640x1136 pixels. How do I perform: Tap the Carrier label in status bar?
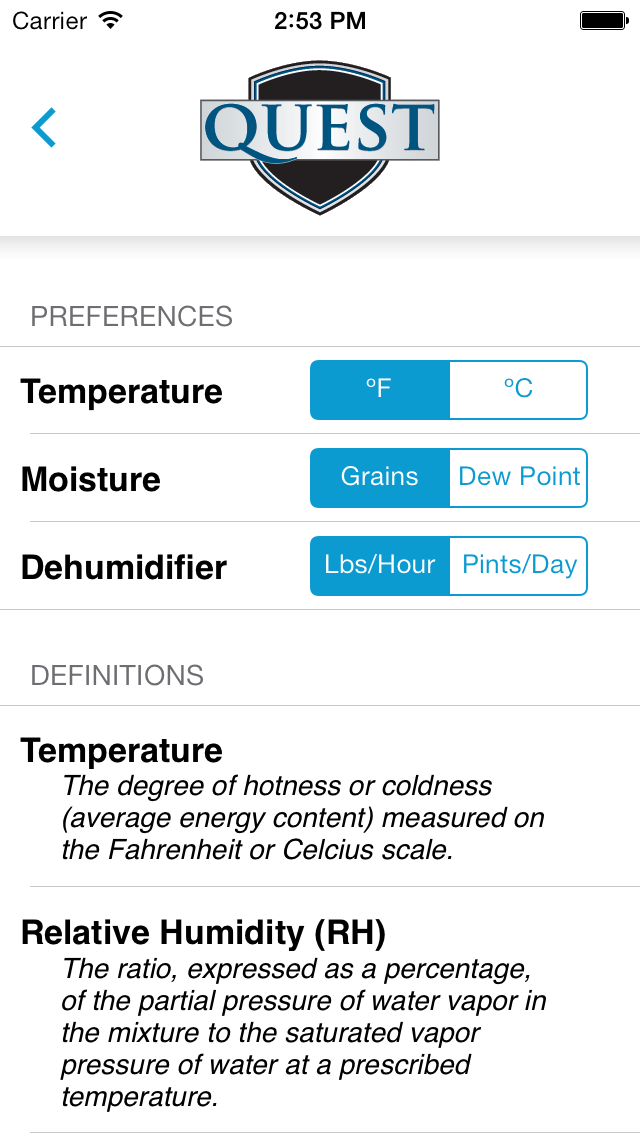click(51, 20)
